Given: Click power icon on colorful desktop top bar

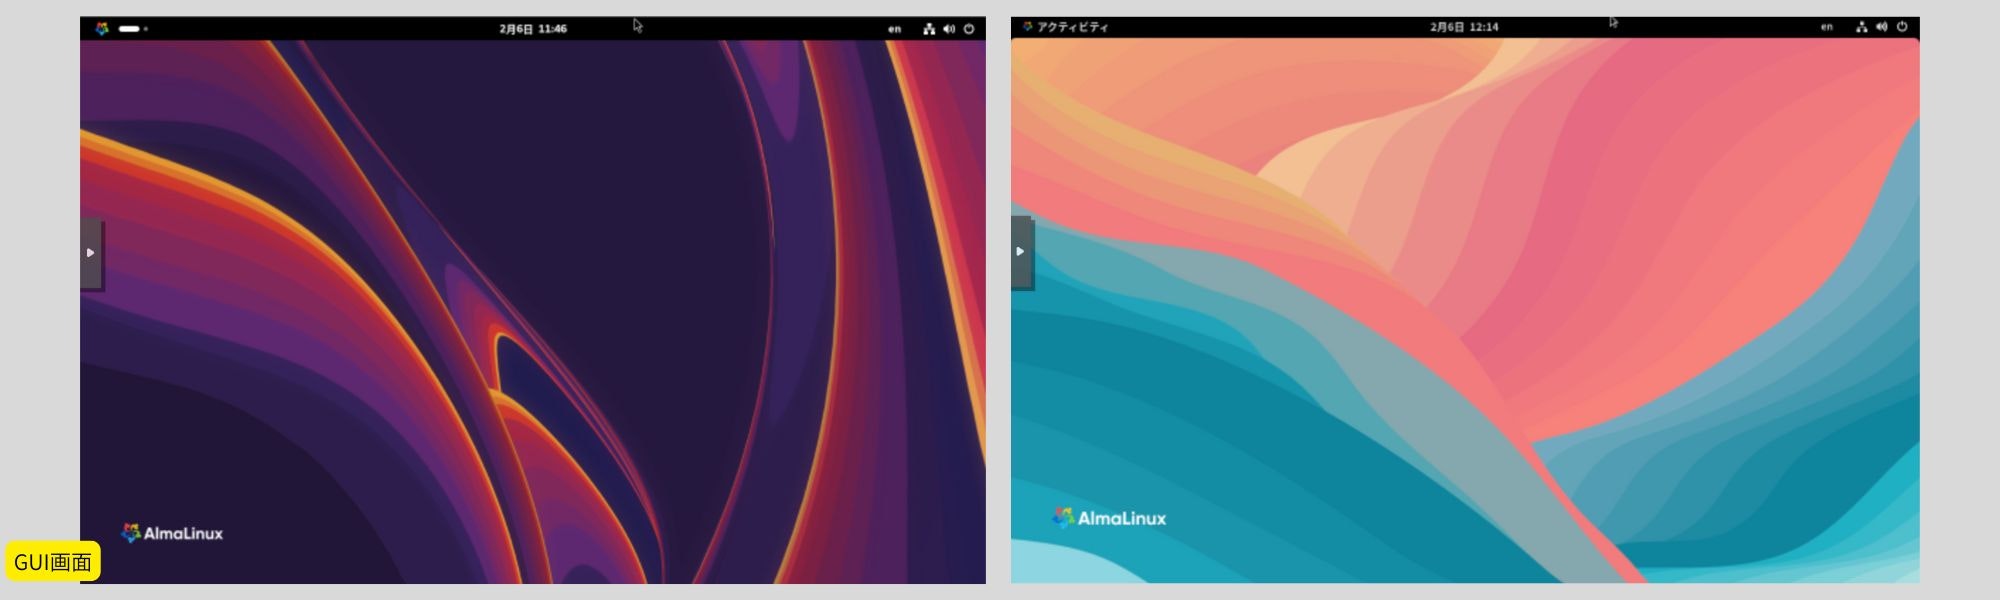Looking at the screenshot, I should [1902, 27].
